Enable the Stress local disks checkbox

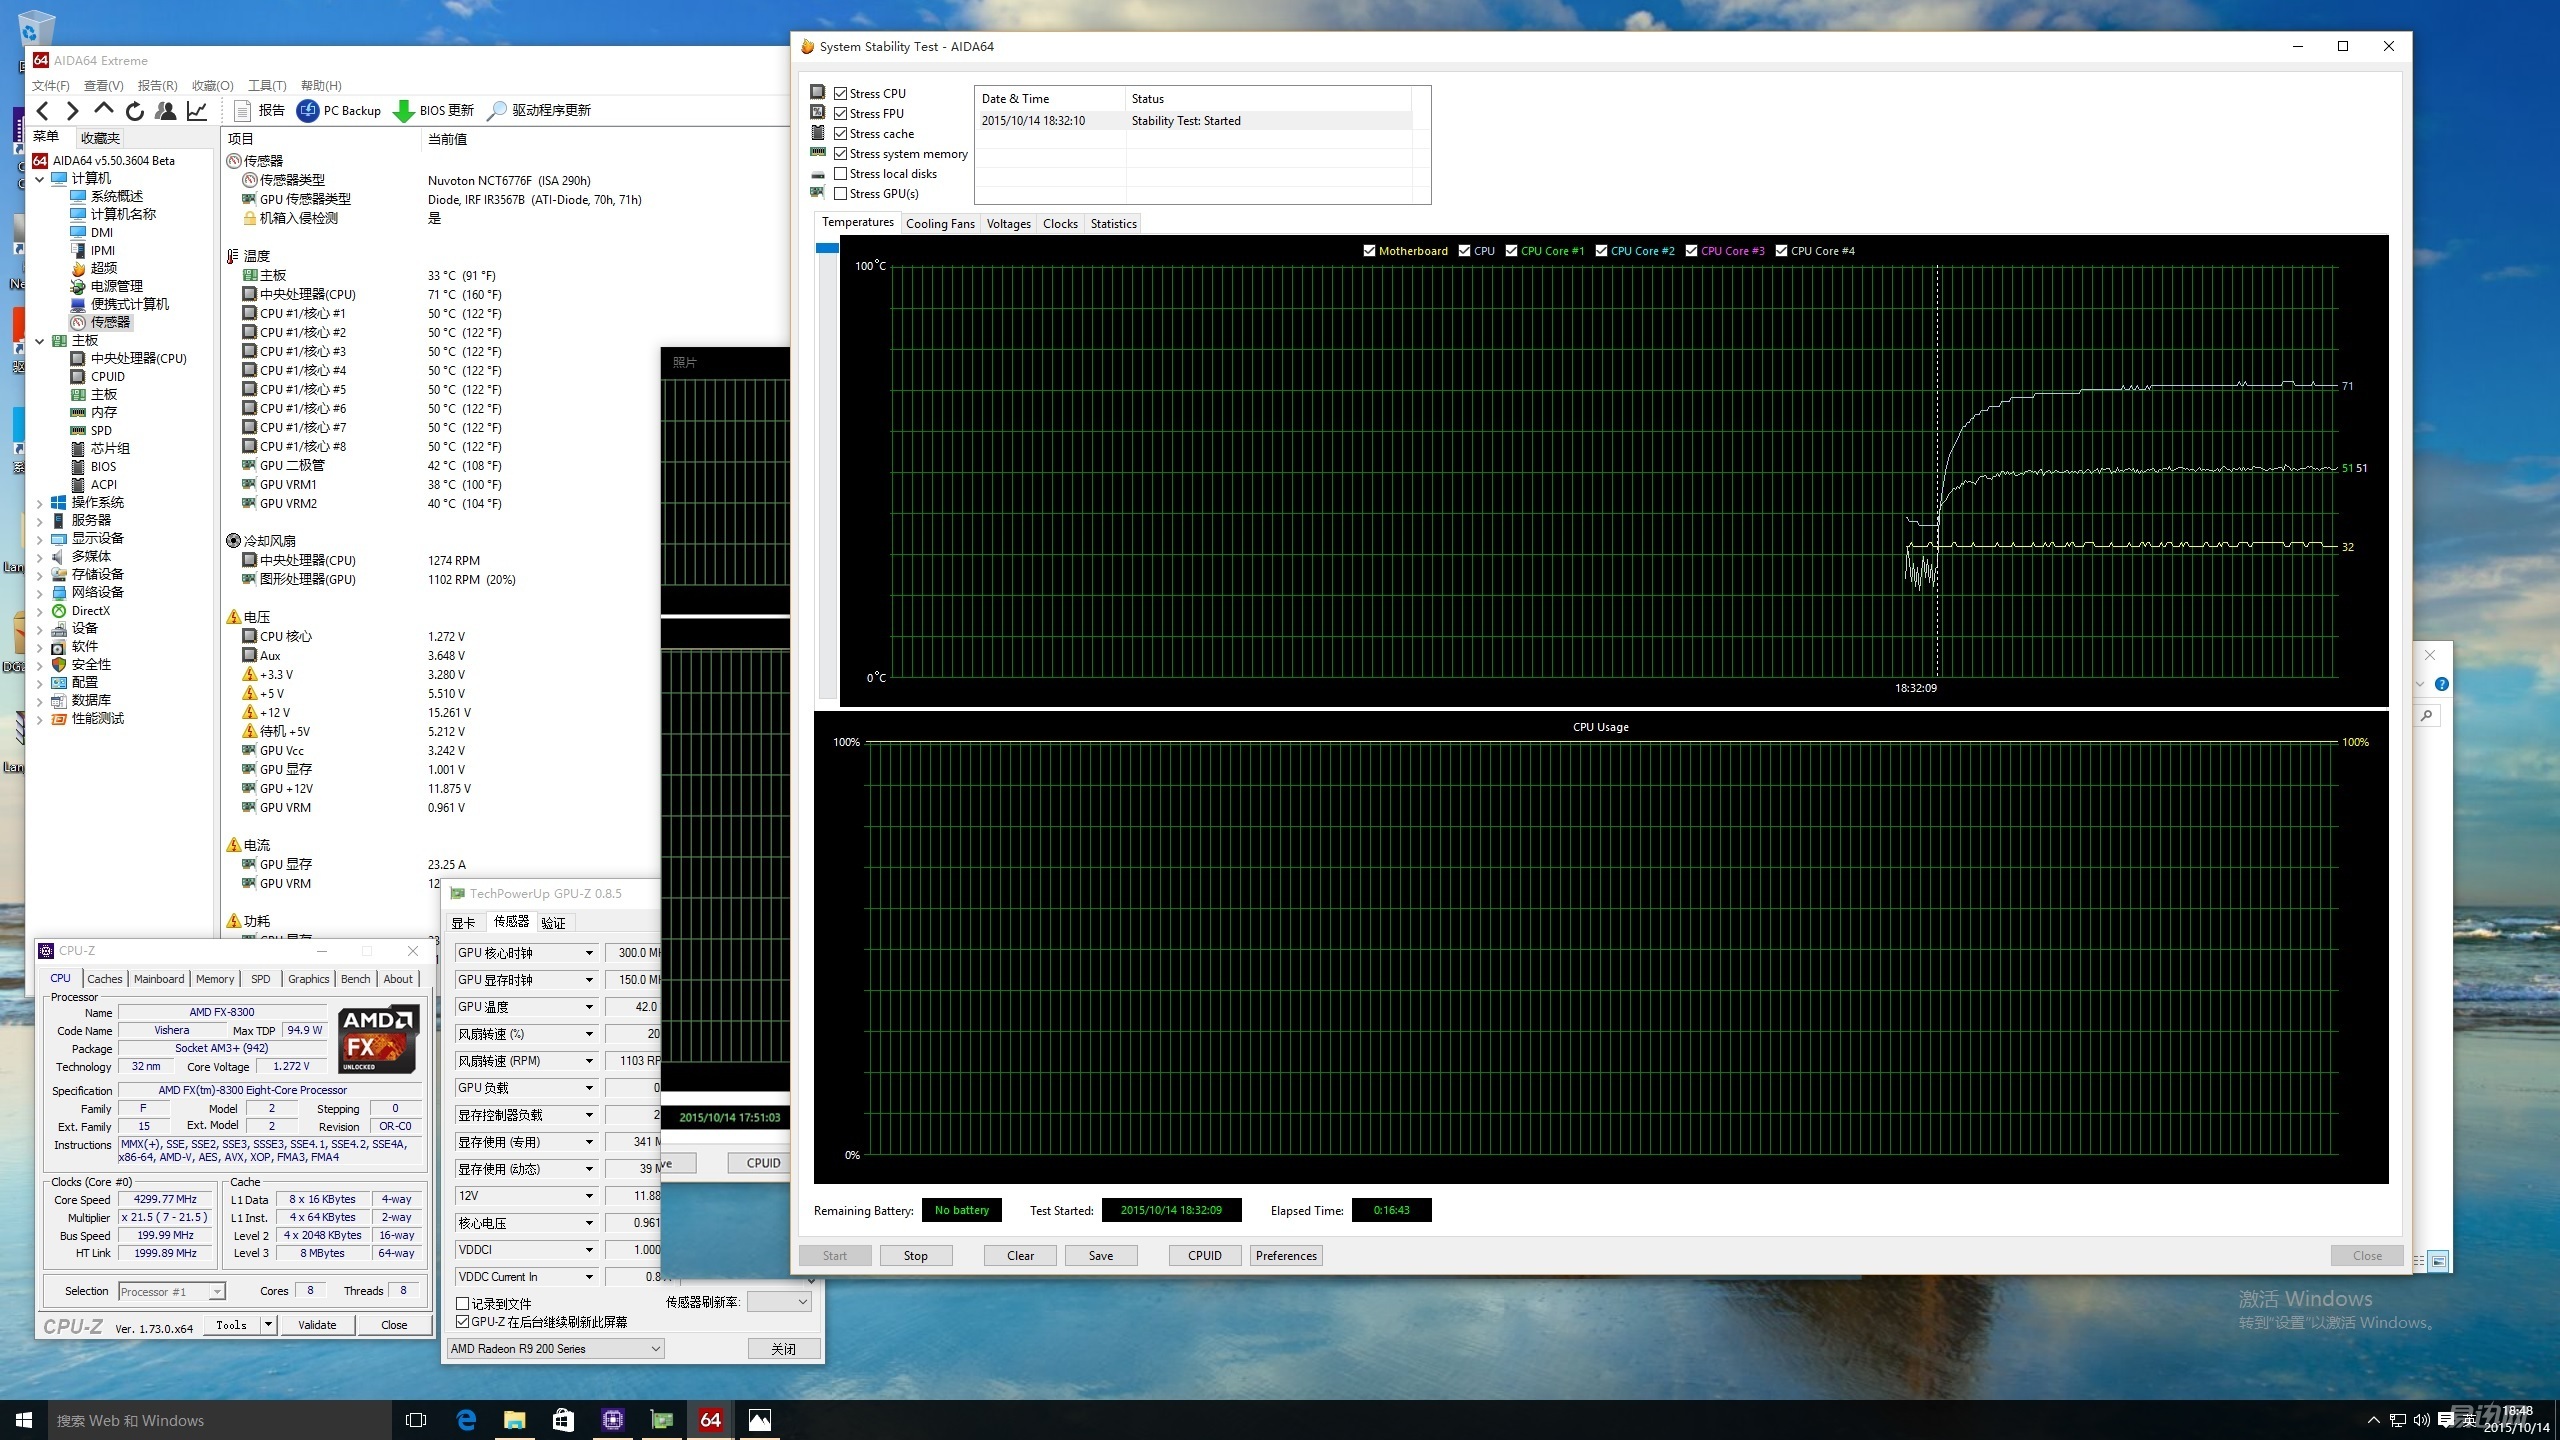(841, 174)
